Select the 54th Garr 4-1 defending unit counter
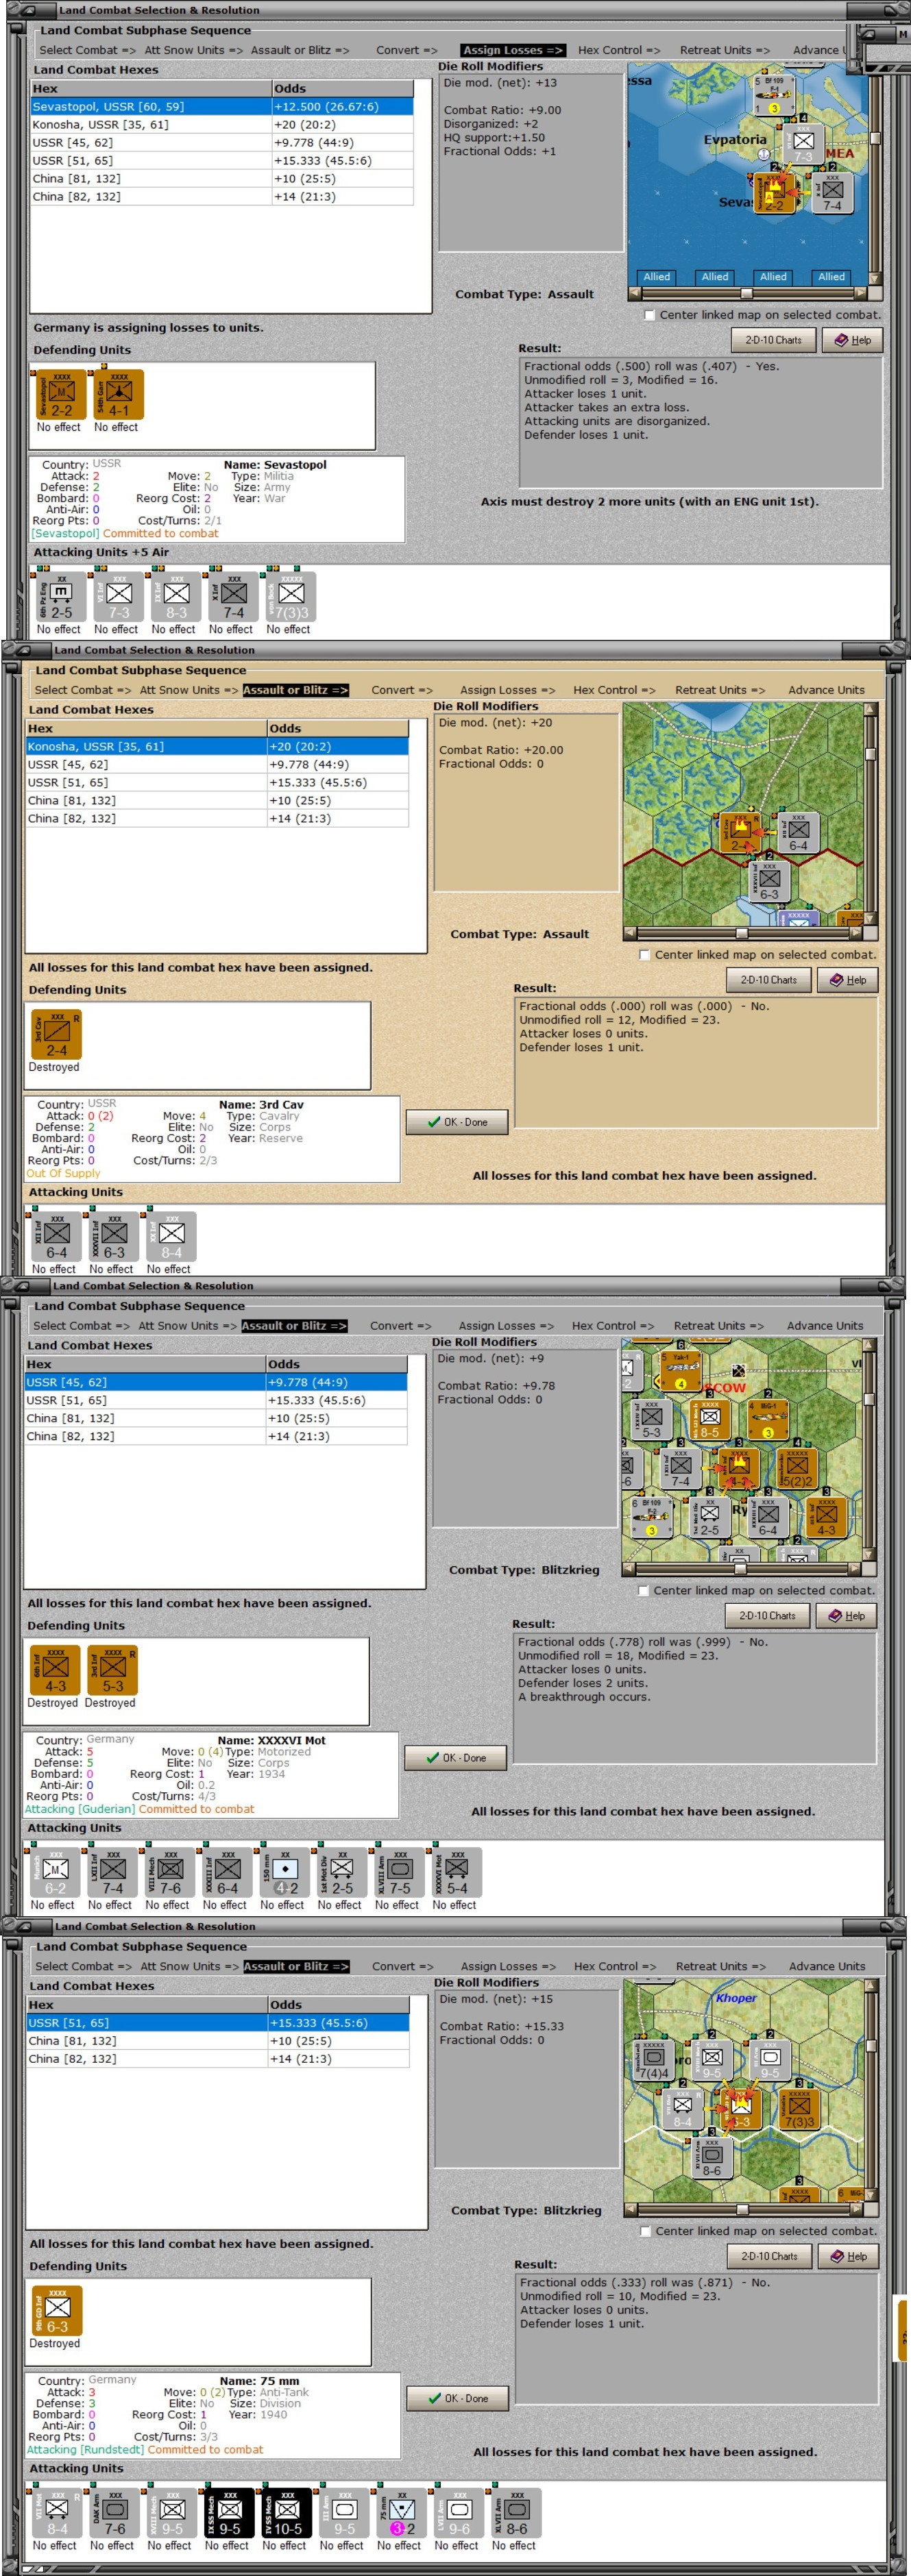 (119, 395)
